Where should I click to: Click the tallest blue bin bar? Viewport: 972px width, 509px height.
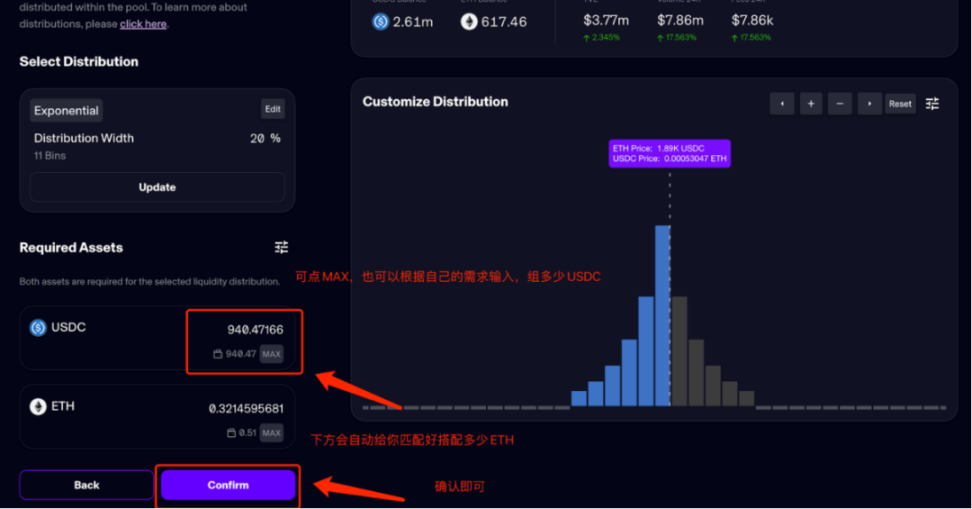(x=663, y=316)
